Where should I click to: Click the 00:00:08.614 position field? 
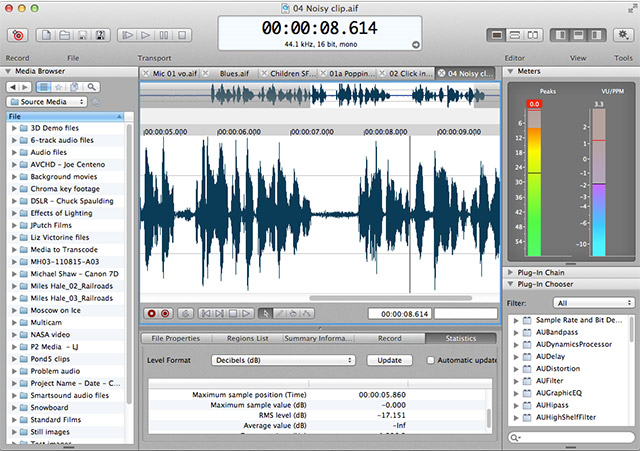400,314
